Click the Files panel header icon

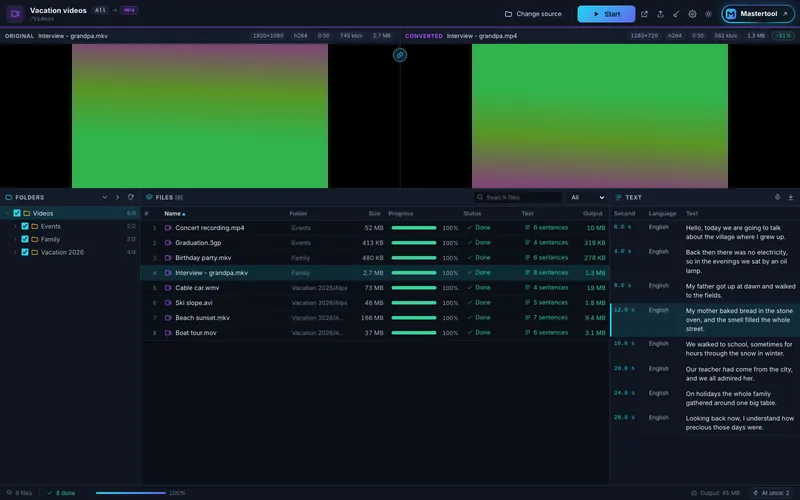tap(149, 197)
